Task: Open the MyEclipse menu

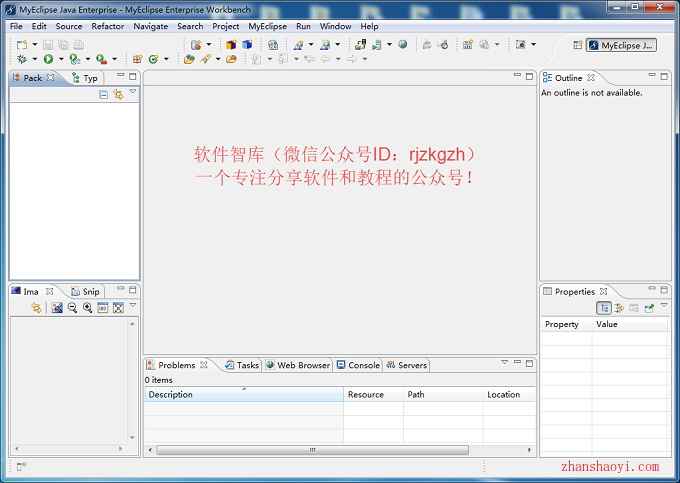Action: tap(267, 26)
